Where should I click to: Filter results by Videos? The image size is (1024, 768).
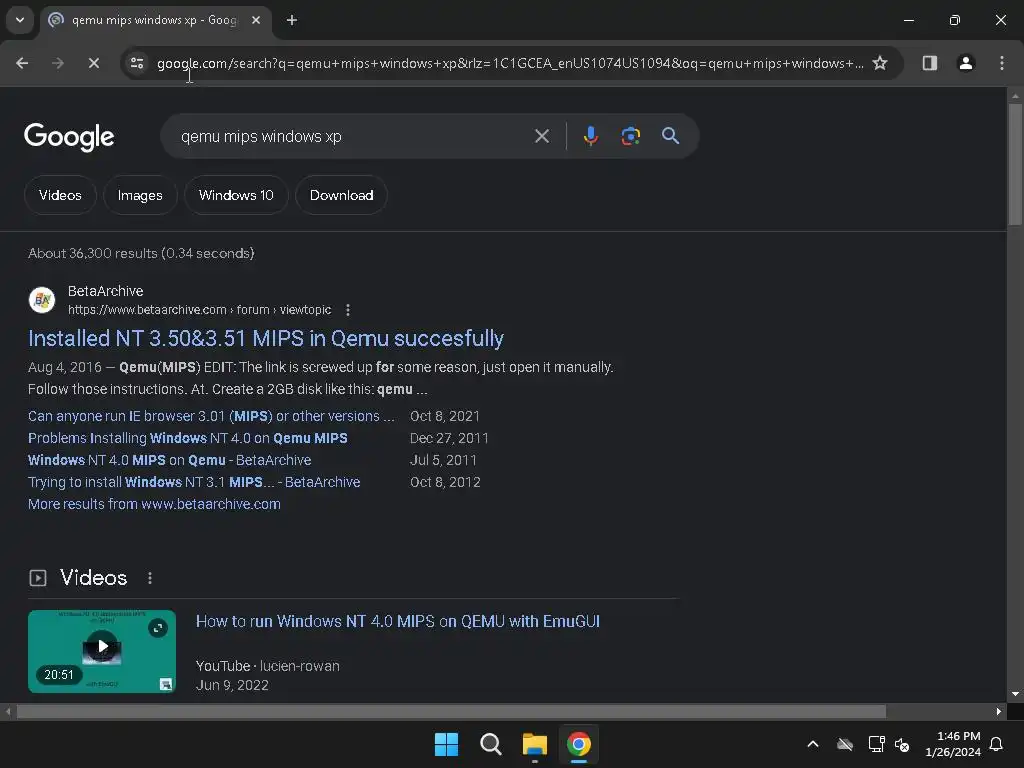coord(60,195)
